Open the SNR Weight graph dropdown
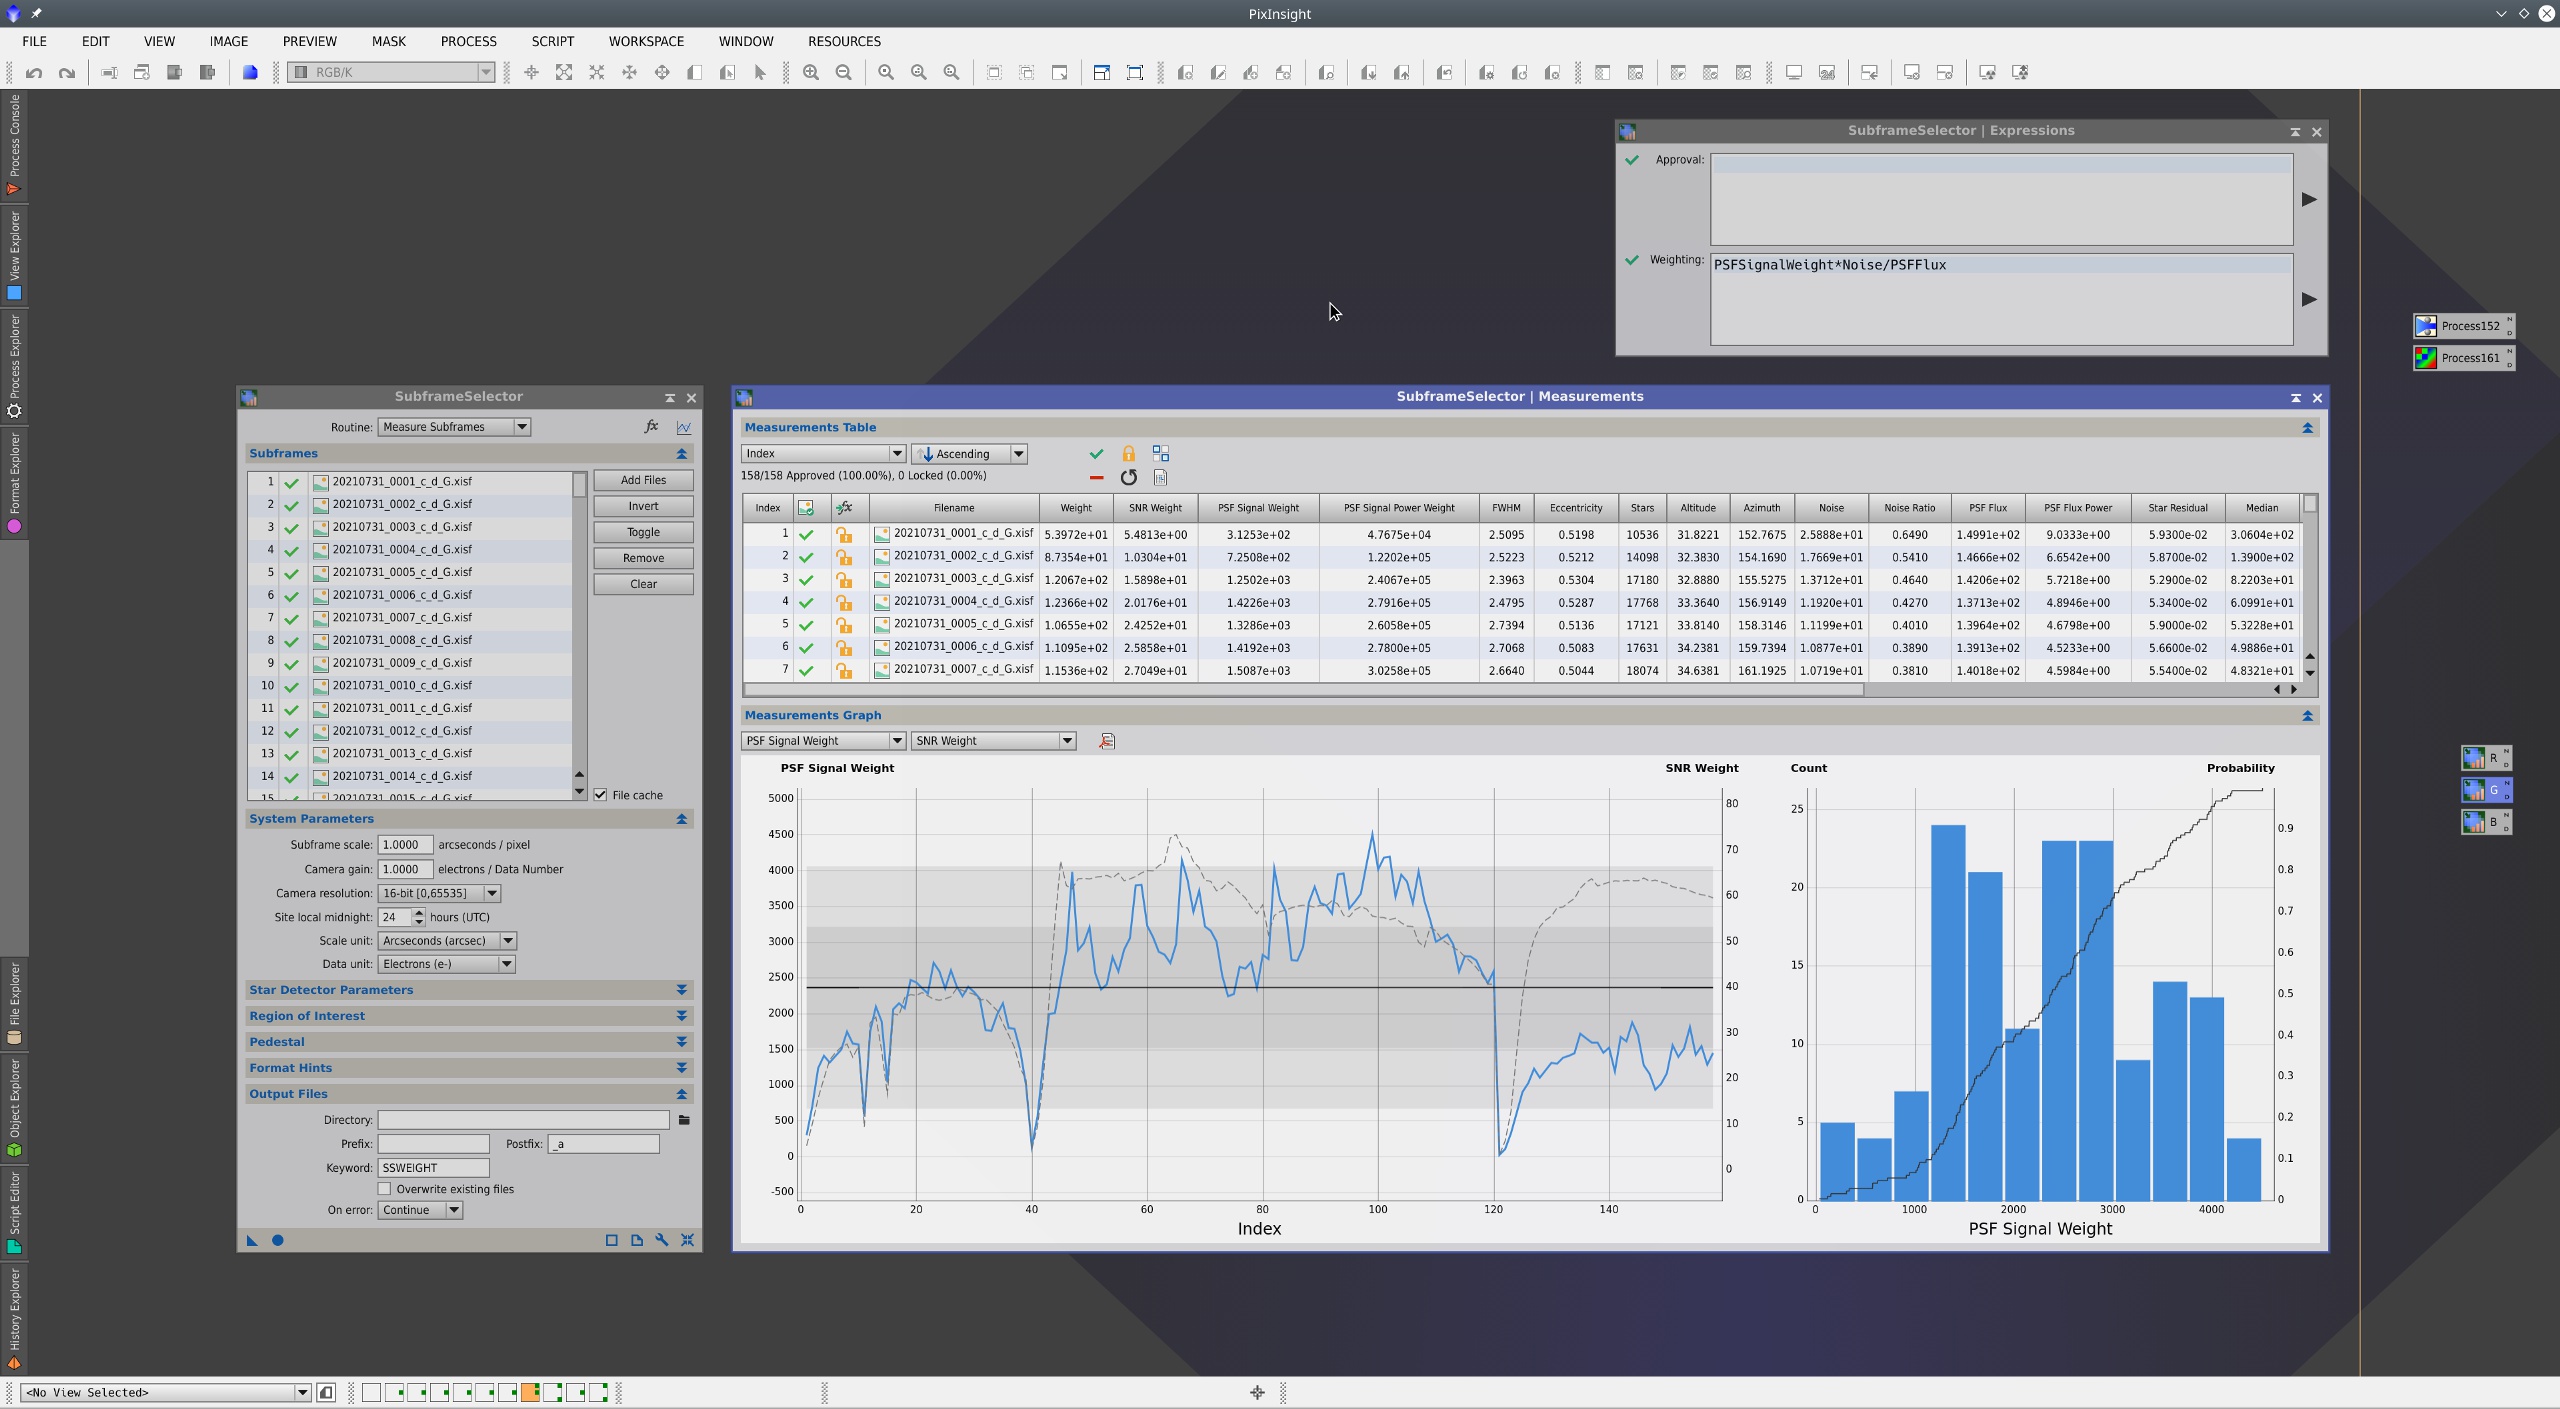Viewport: 2560px width, 1409px height. point(993,741)
